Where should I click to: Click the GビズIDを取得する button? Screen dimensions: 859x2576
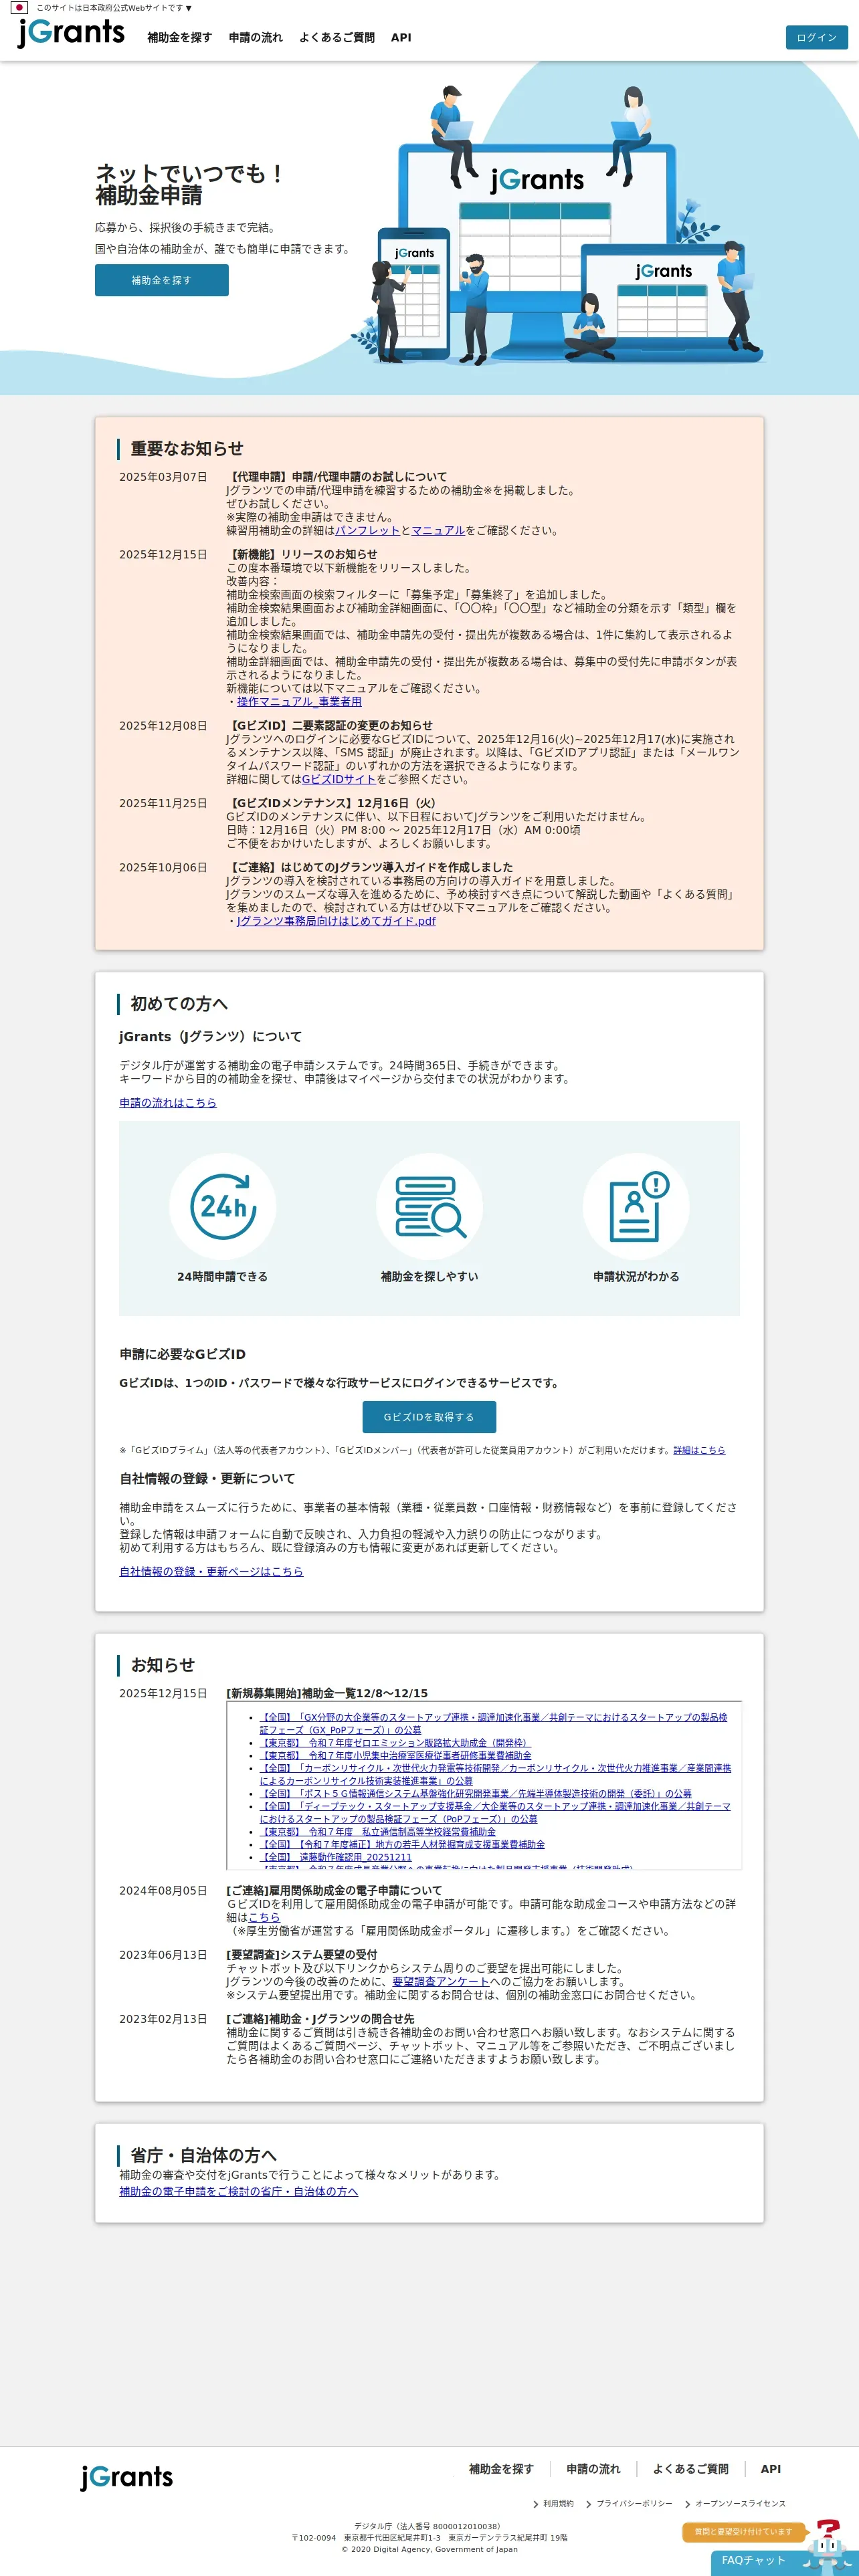[x=429, y=1416]
